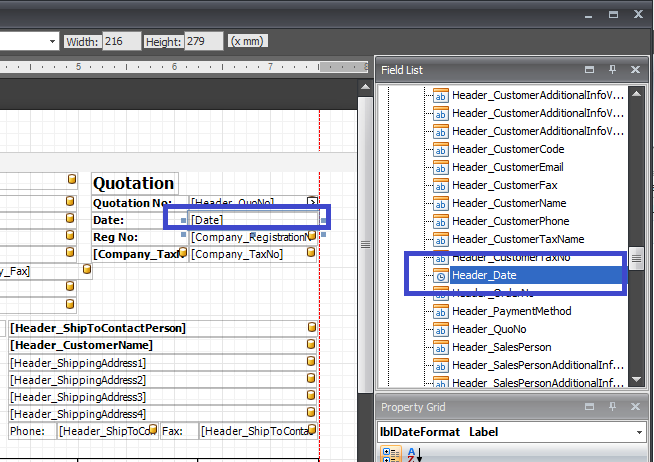Close the Property Grid panel
654x462 pixels.
[x=635, y=407]
